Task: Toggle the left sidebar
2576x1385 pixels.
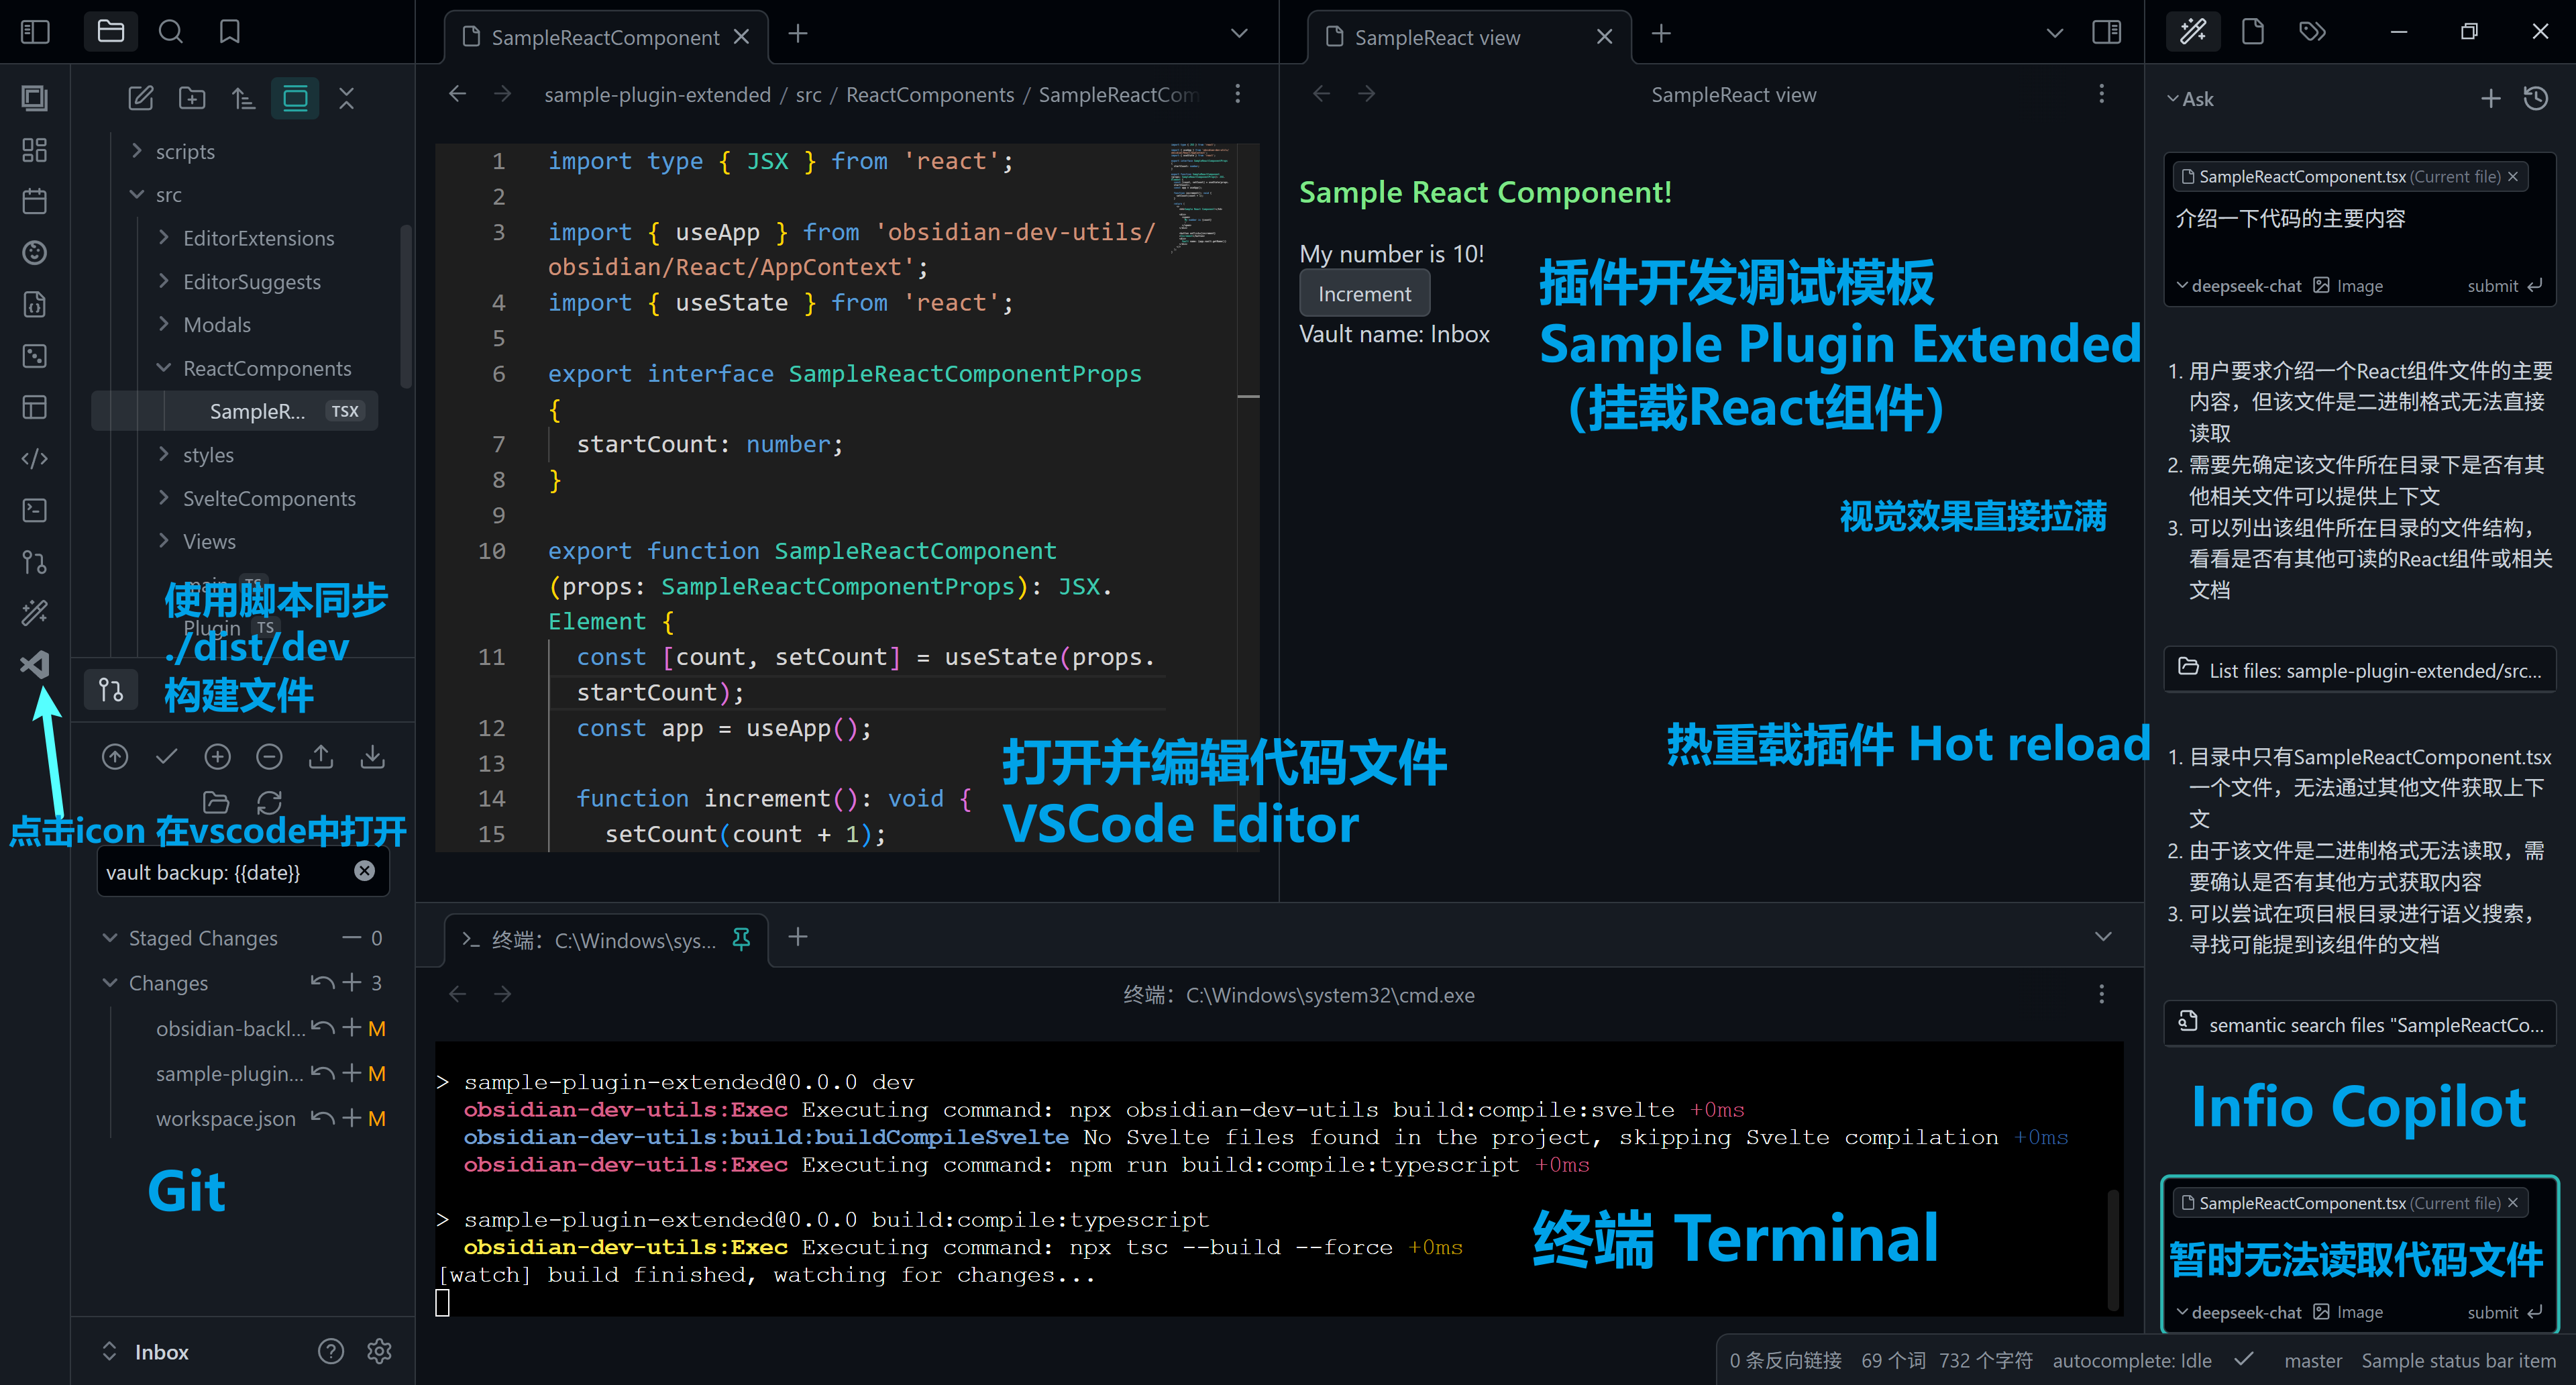Action: coord(35,32)
